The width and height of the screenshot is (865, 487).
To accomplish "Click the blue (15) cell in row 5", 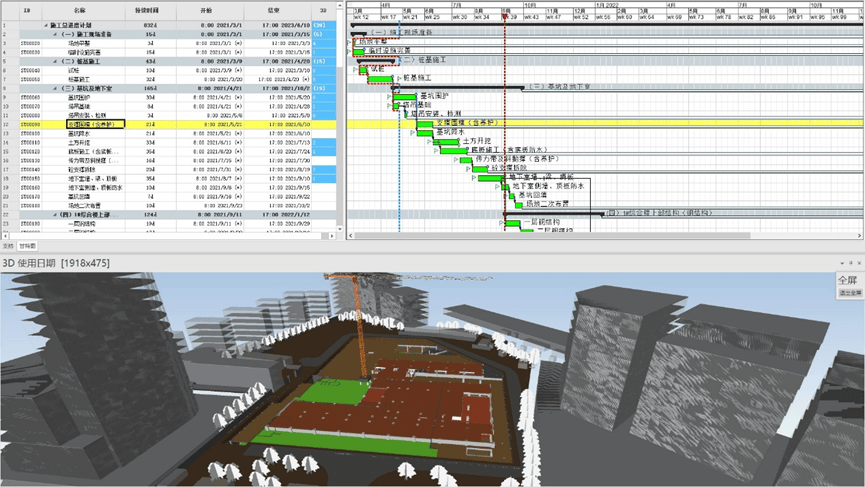I will pos(324,61).
